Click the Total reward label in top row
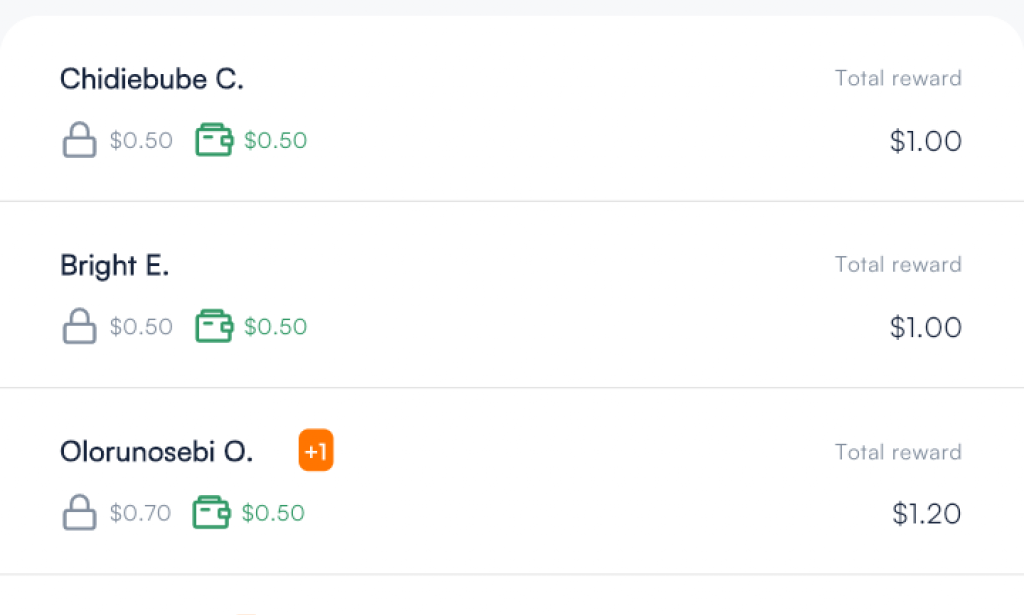The height and width of the screenshot is (615, 1024). click(897, 78)
